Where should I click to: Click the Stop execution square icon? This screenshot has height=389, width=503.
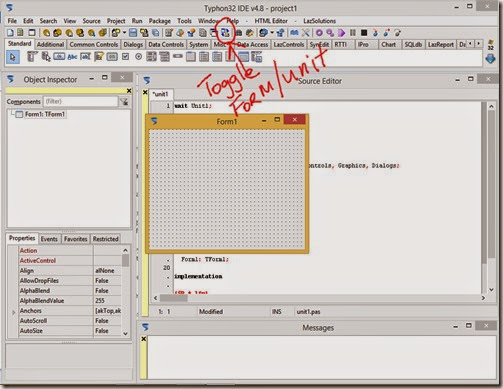click(x=364, y=33)
